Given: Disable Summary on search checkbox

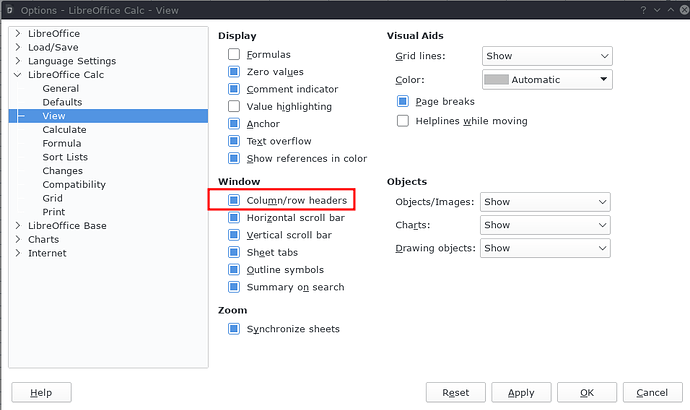Looking at the screenshot, I should pos(234,287).
